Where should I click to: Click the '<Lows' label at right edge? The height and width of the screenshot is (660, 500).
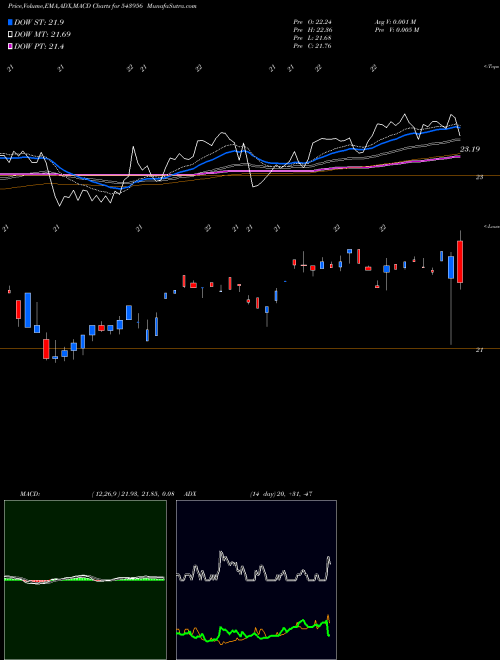(491, 226)
